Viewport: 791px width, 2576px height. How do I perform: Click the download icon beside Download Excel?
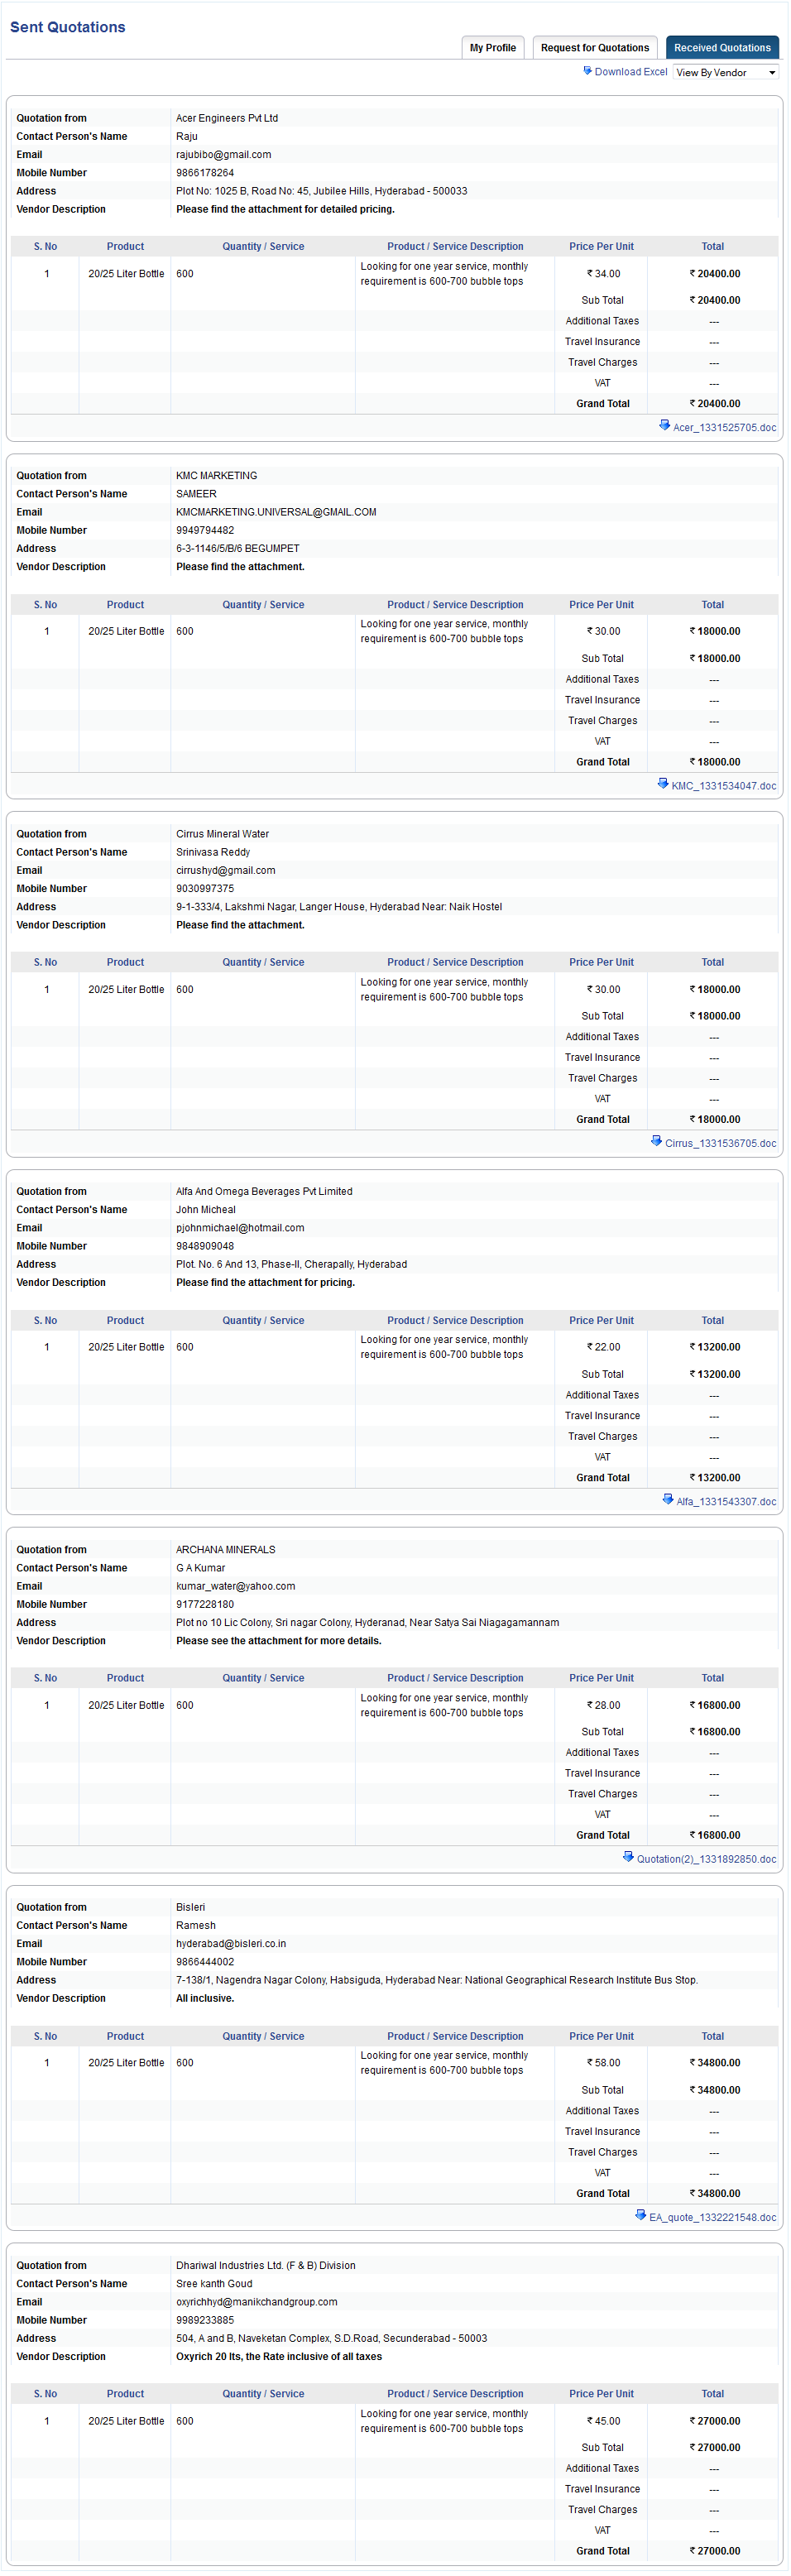coord(588,71)
